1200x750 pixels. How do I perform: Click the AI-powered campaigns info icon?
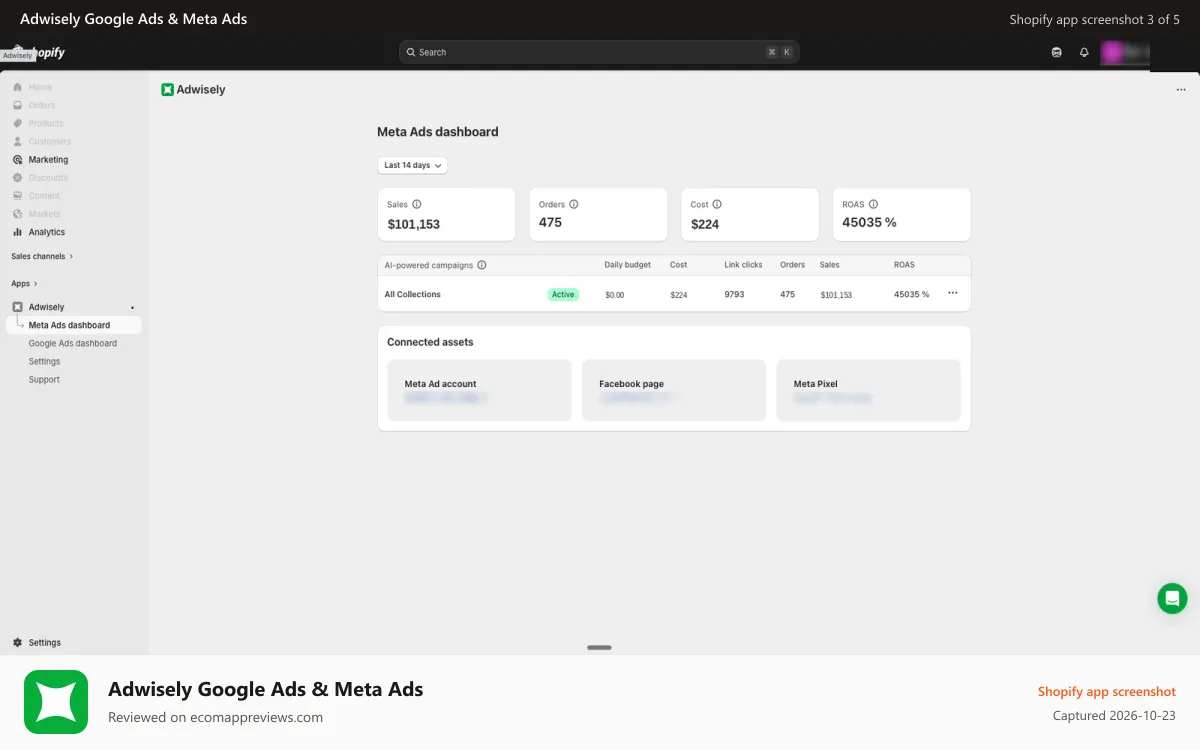pos(482,265)
